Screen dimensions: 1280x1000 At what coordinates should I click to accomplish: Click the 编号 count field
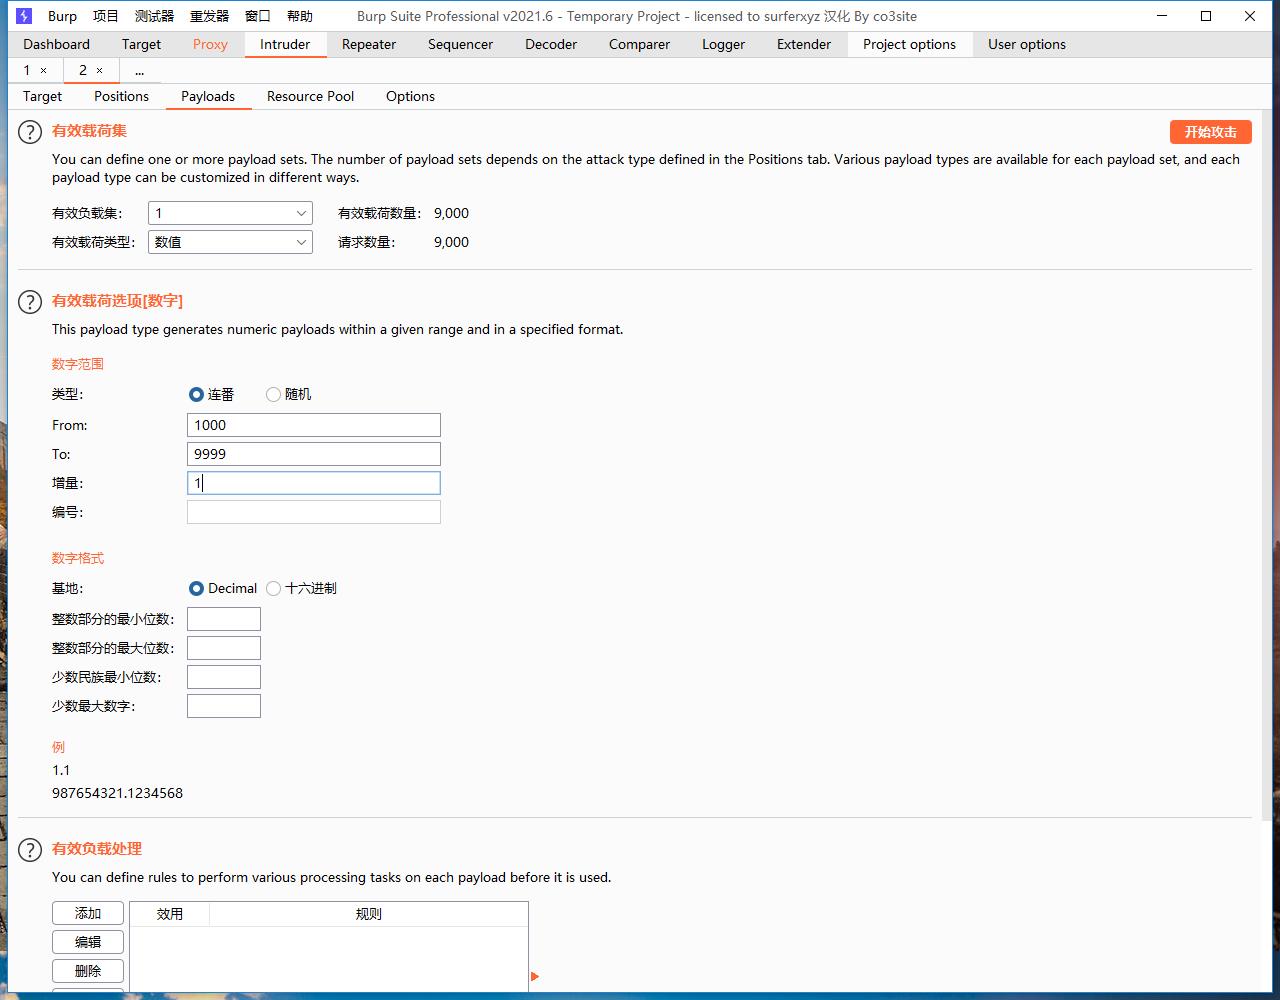tap(314, 512)
